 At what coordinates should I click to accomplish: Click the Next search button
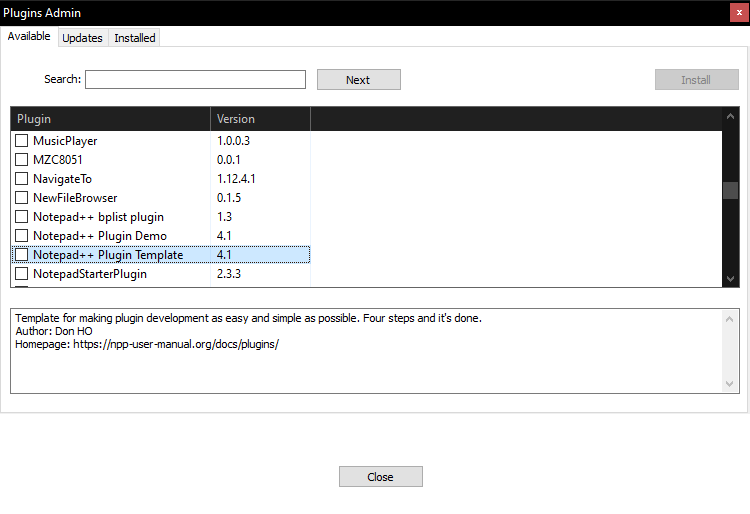click(359, 80)
